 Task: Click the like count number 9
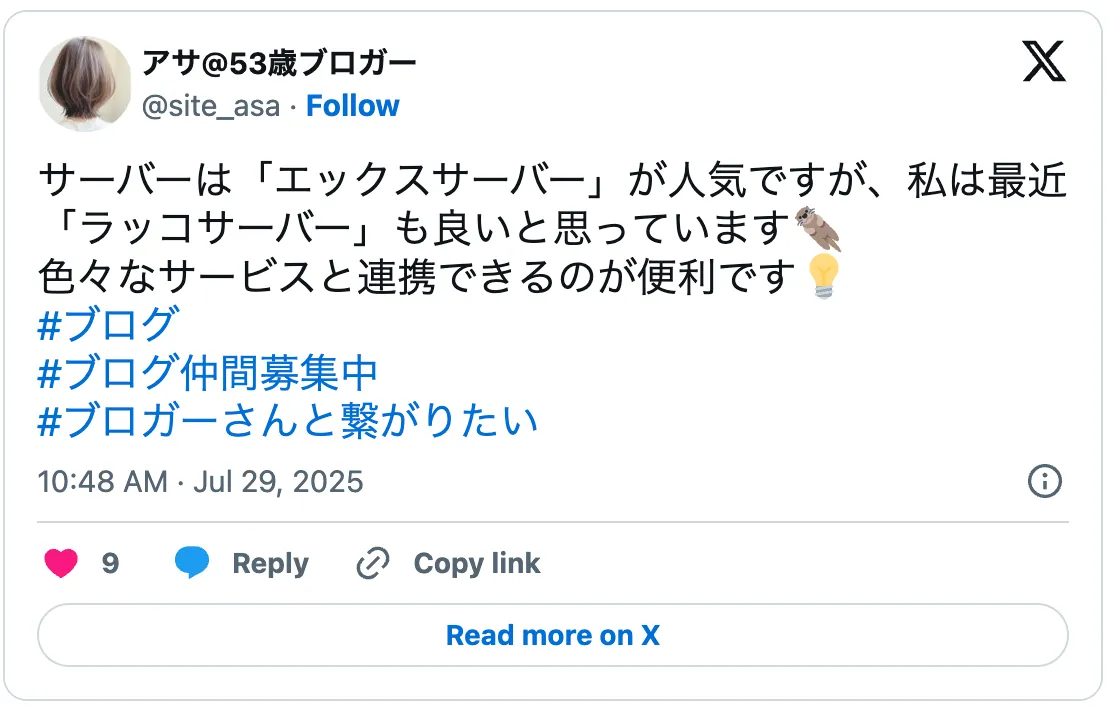109,563
